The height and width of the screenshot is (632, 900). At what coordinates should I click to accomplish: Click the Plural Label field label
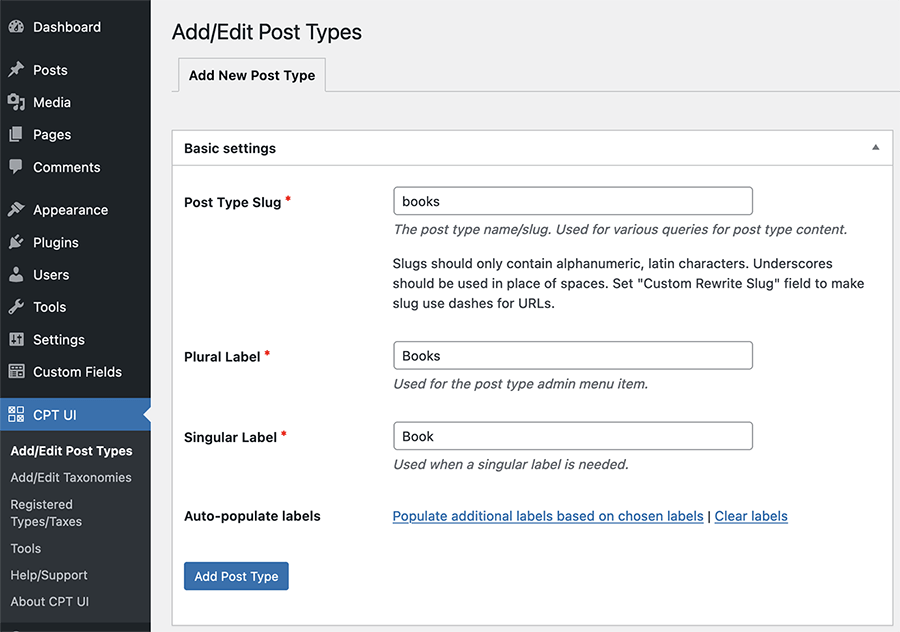coord(222,357)
